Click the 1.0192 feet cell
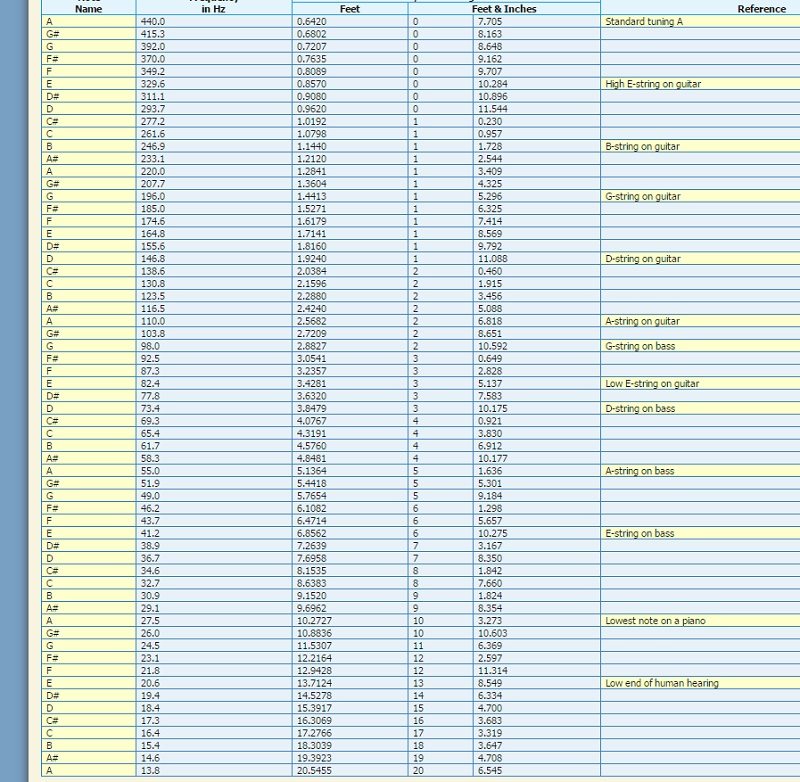 (x=350, y=121)
